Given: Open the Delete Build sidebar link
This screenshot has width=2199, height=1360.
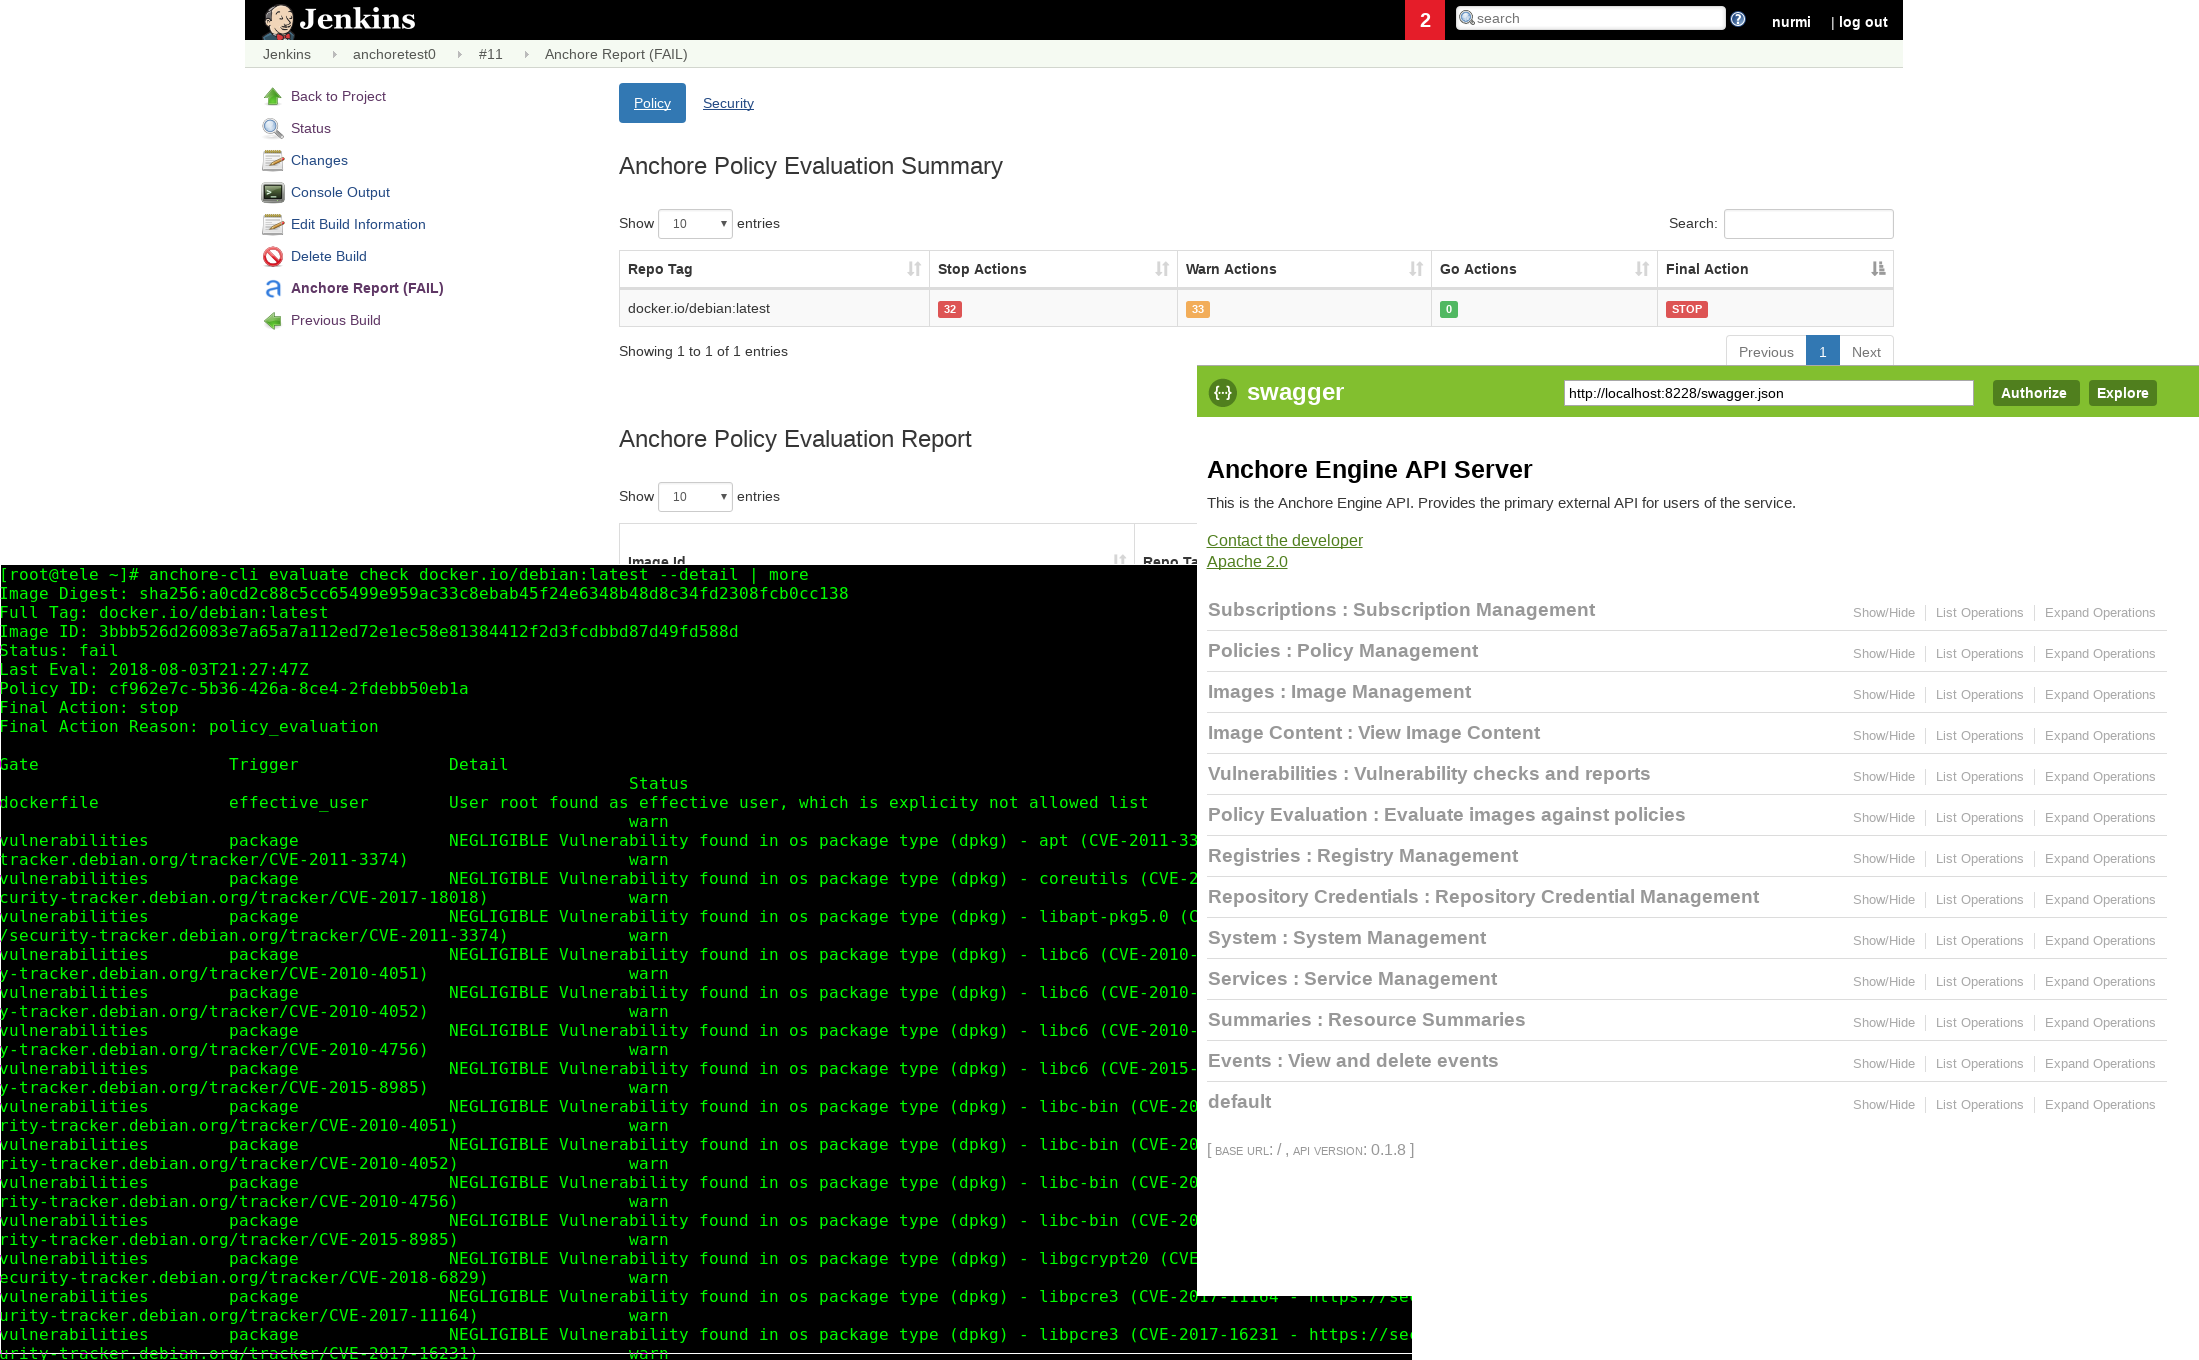Looking at the screenshot, I should pyautogui.click(x=328, y=256).
